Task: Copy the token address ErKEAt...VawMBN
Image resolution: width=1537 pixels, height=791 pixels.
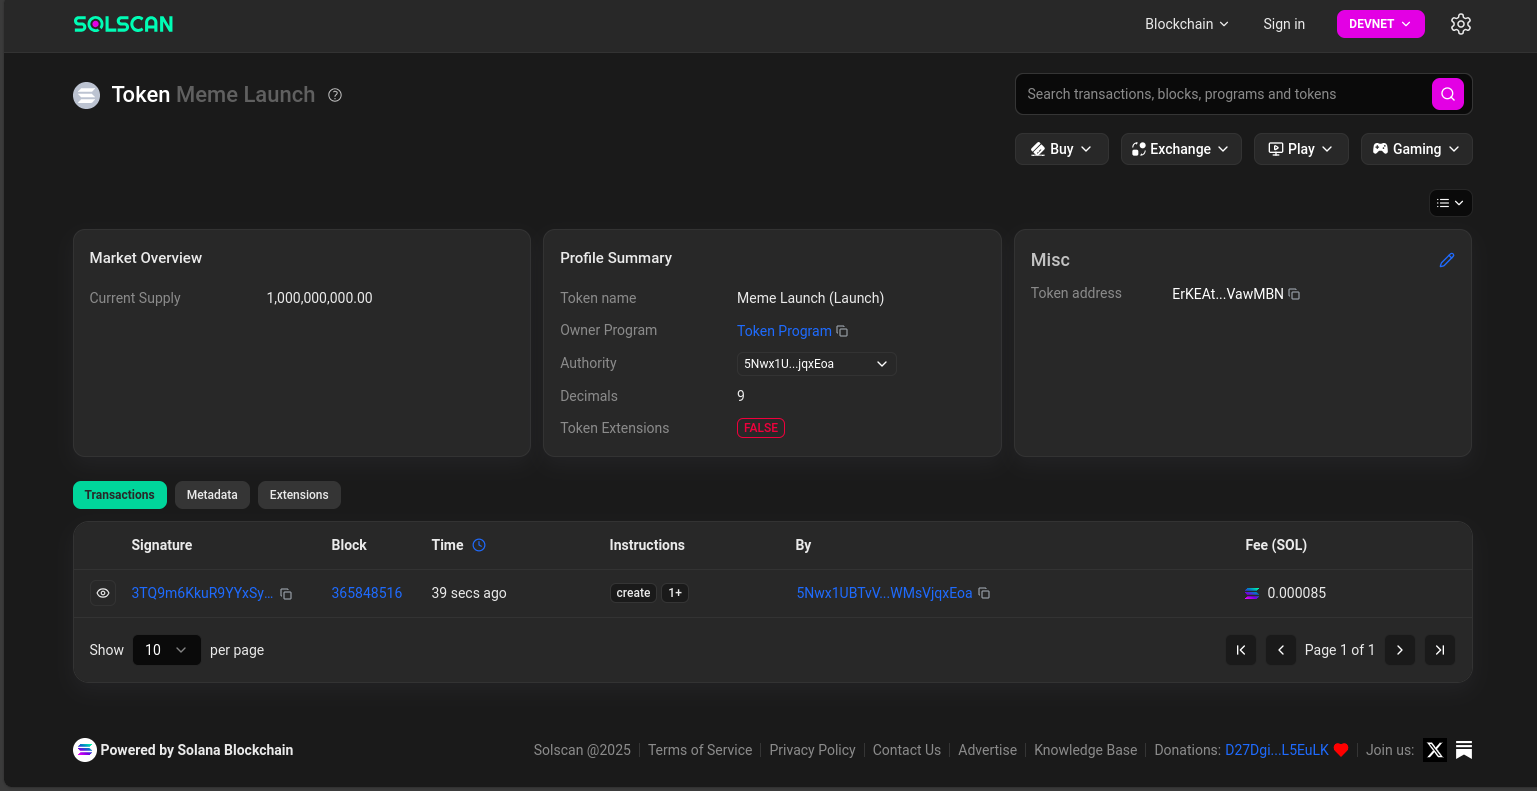Action: click(1294, 294)
